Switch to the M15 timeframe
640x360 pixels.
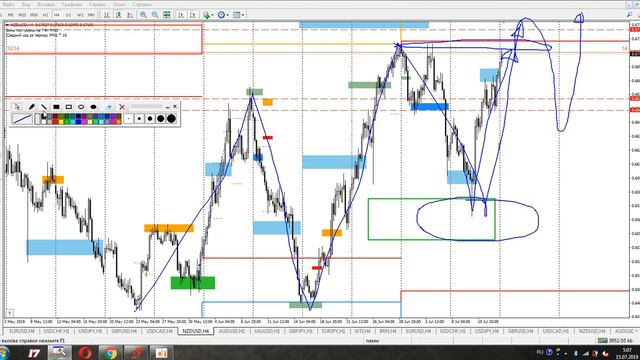(22, 15)
